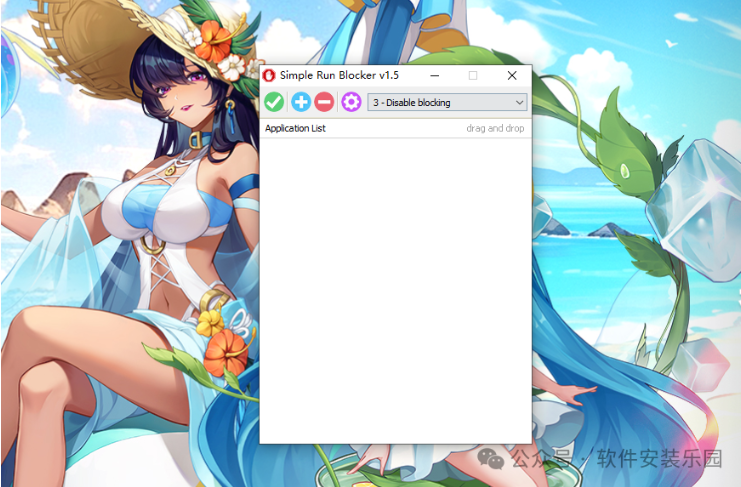The image size is (741, 487).
Task: Click inside the empty application list area
Action: click(395, 290)
